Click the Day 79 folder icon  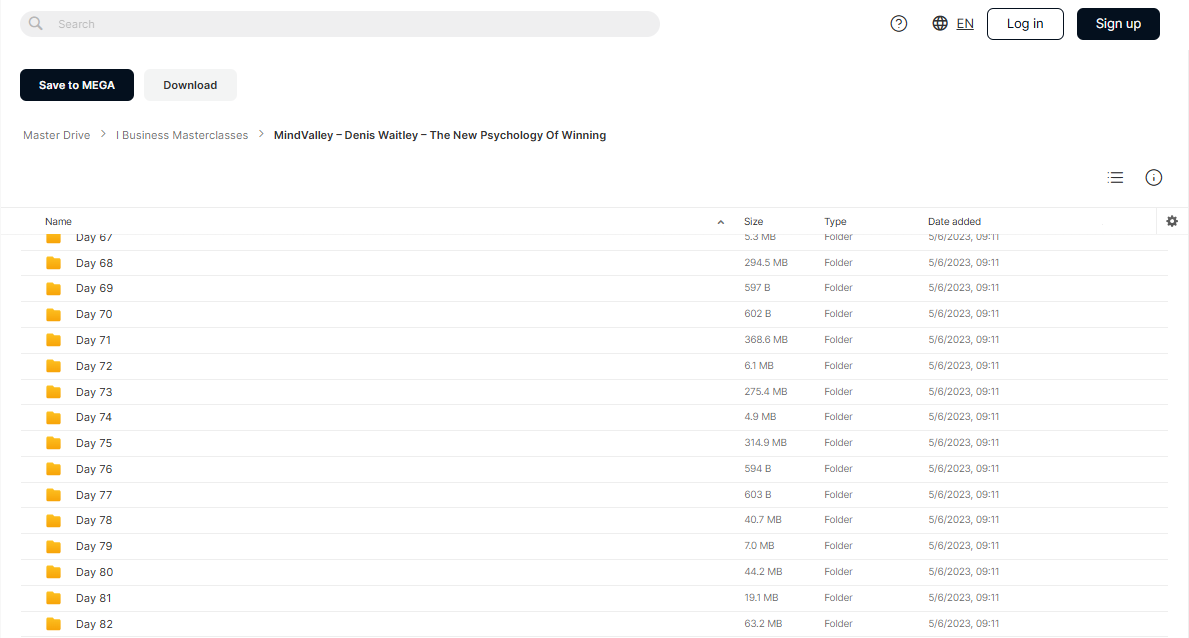pos(53,546)
